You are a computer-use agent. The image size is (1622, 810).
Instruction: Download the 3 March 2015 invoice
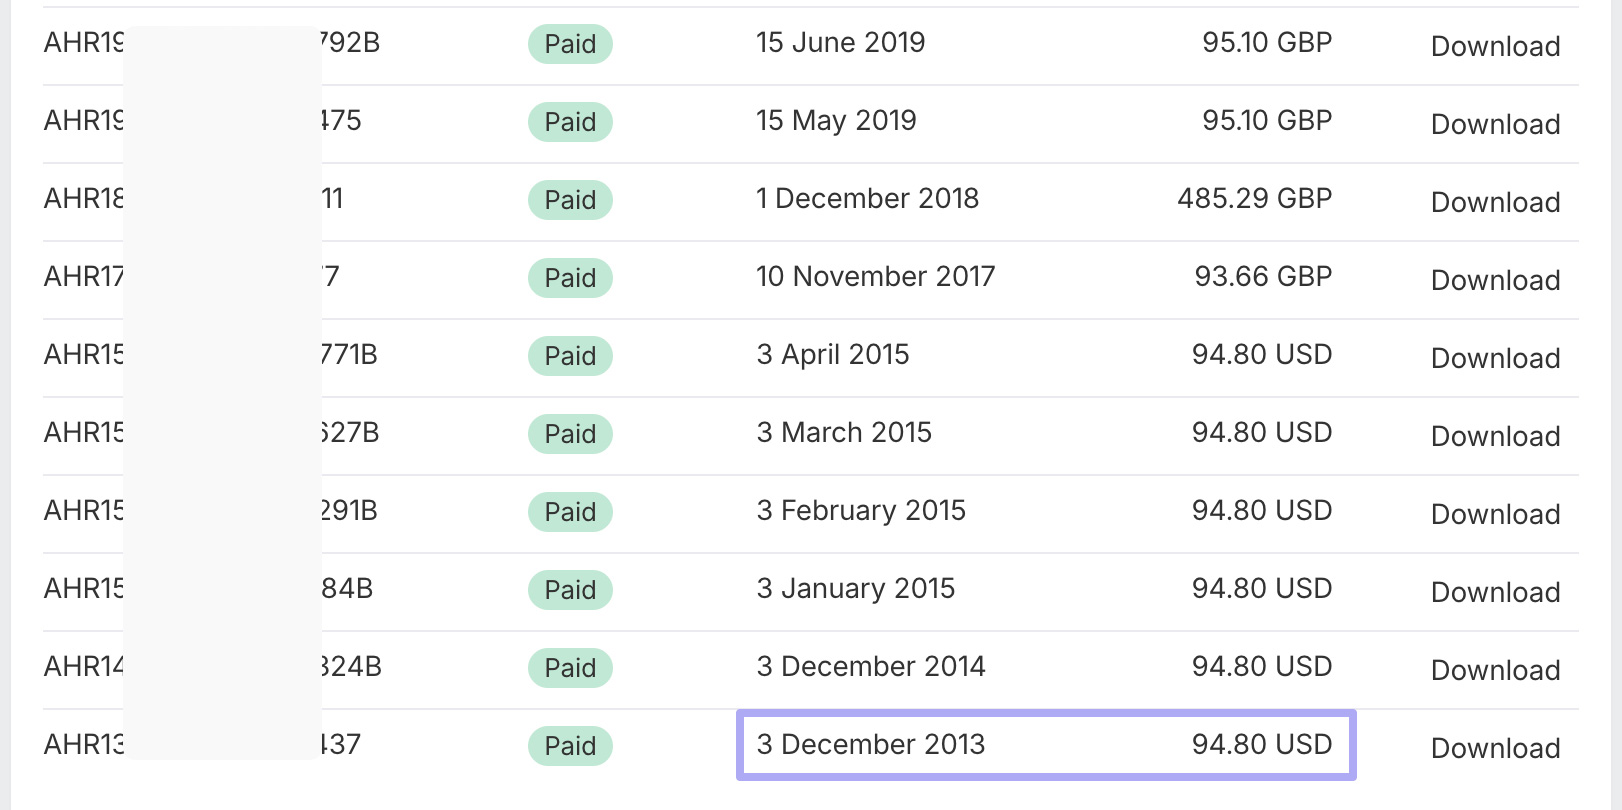tap(1494, 436)
